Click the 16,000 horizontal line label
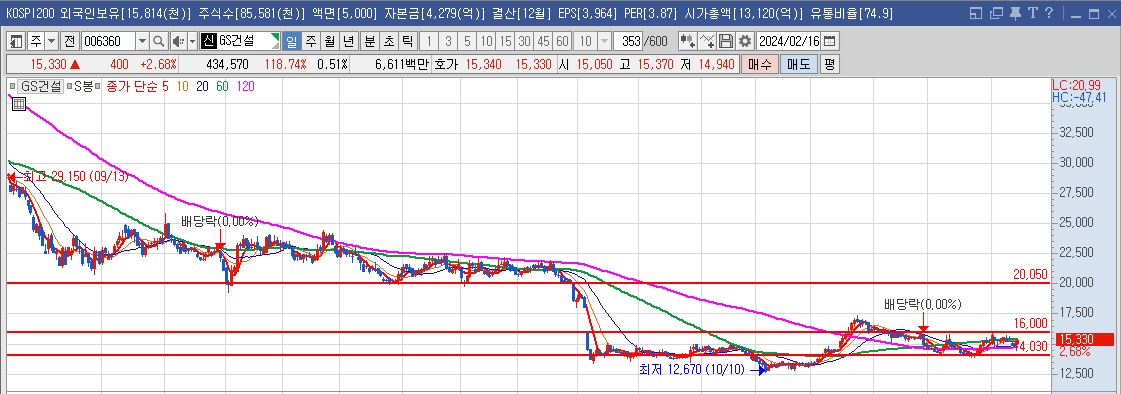The height and width of the screenshot is (394, 1121). pyautogui.click(x=1030, y=323)
